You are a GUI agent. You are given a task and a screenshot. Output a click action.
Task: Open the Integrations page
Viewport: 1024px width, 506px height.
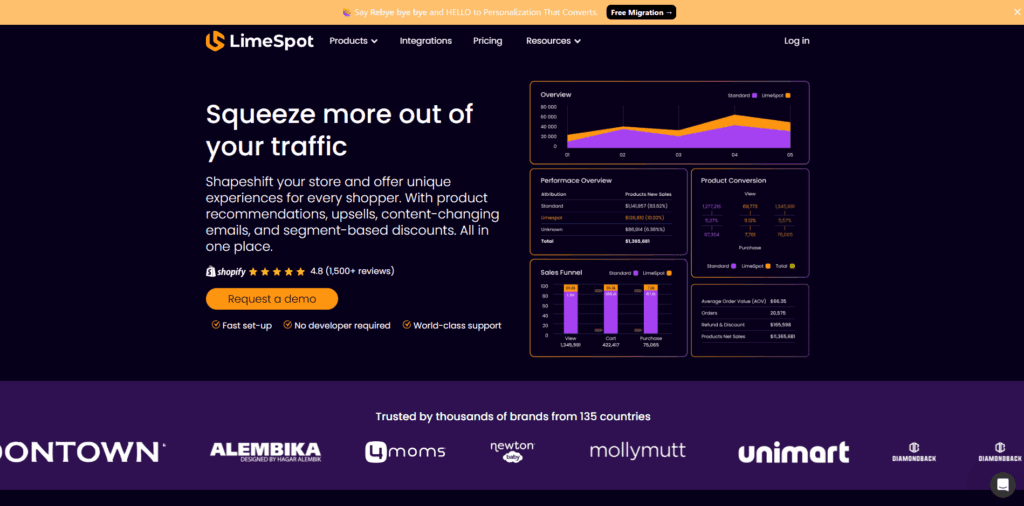[x=426, y=40]
